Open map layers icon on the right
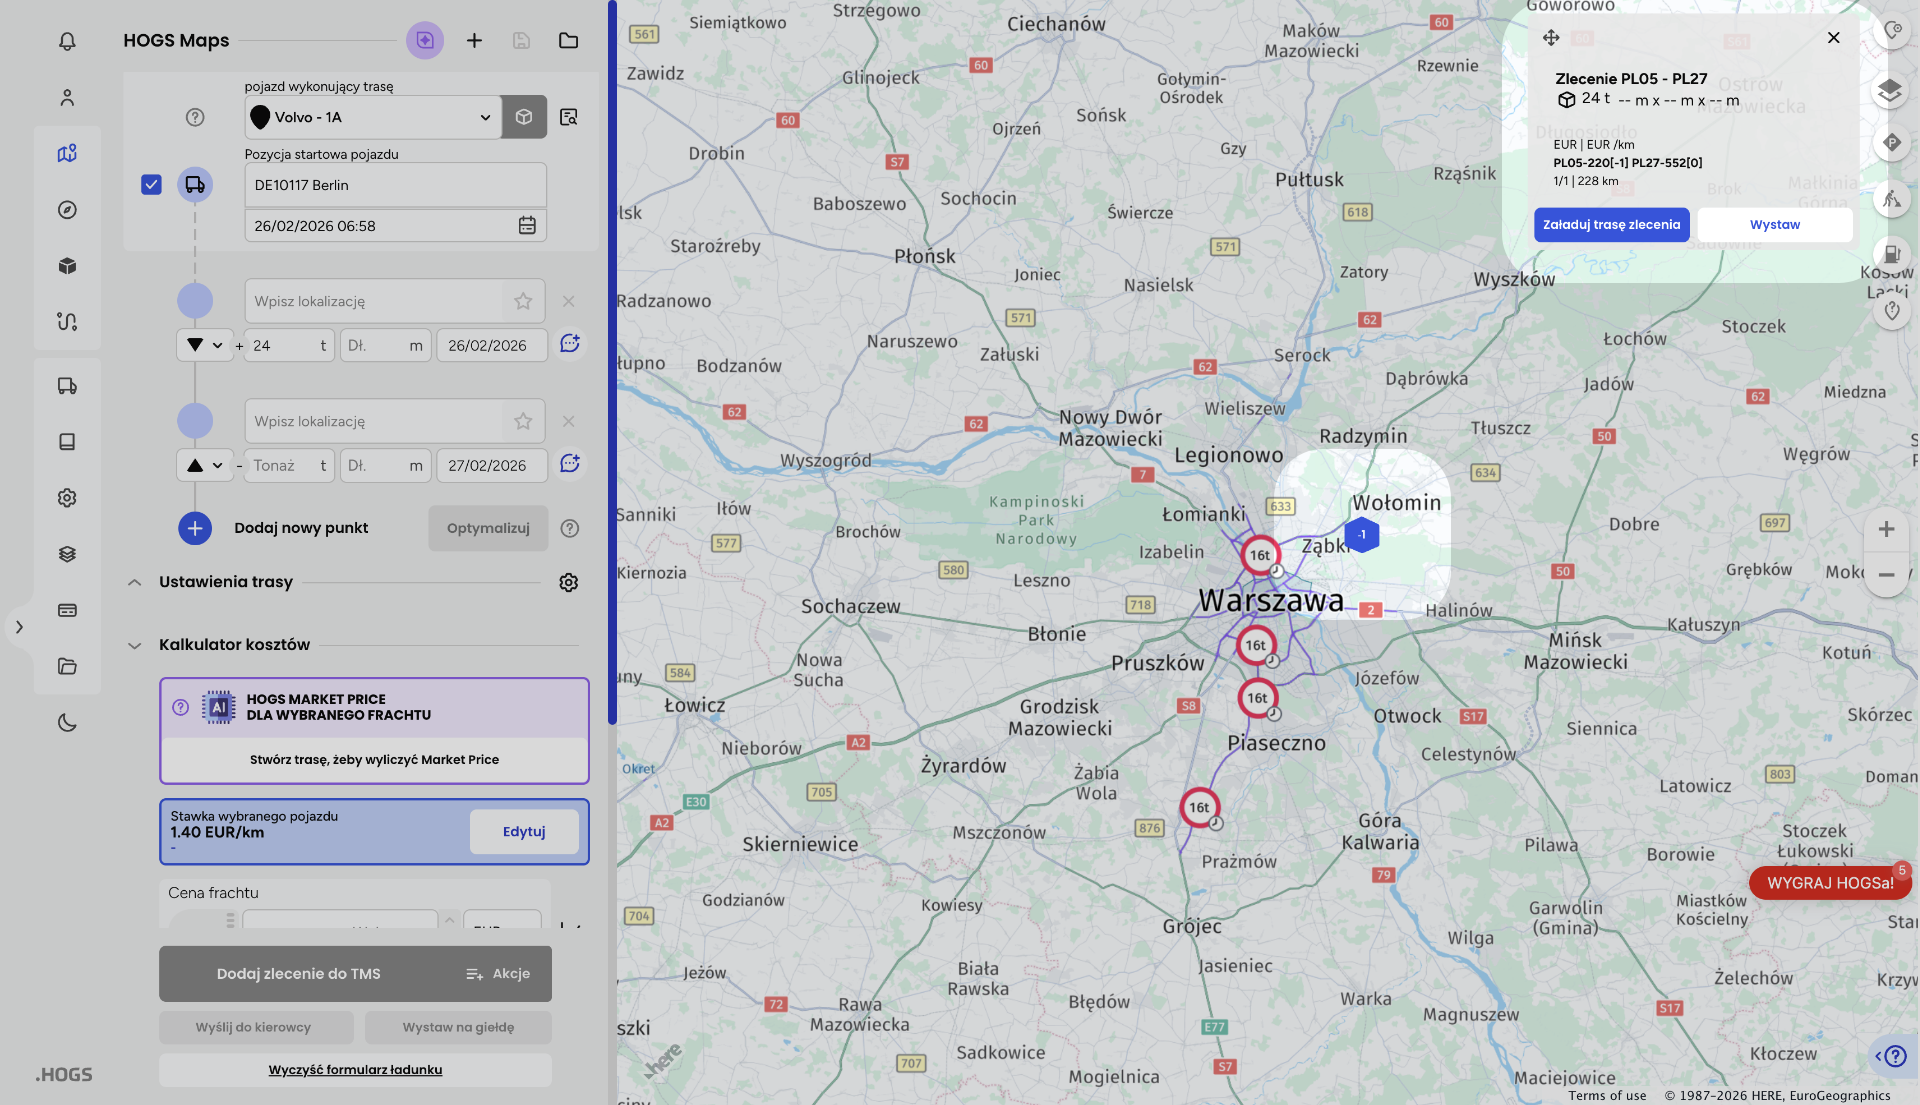The image size is (1920, 1105). (x=1889, y=91)
